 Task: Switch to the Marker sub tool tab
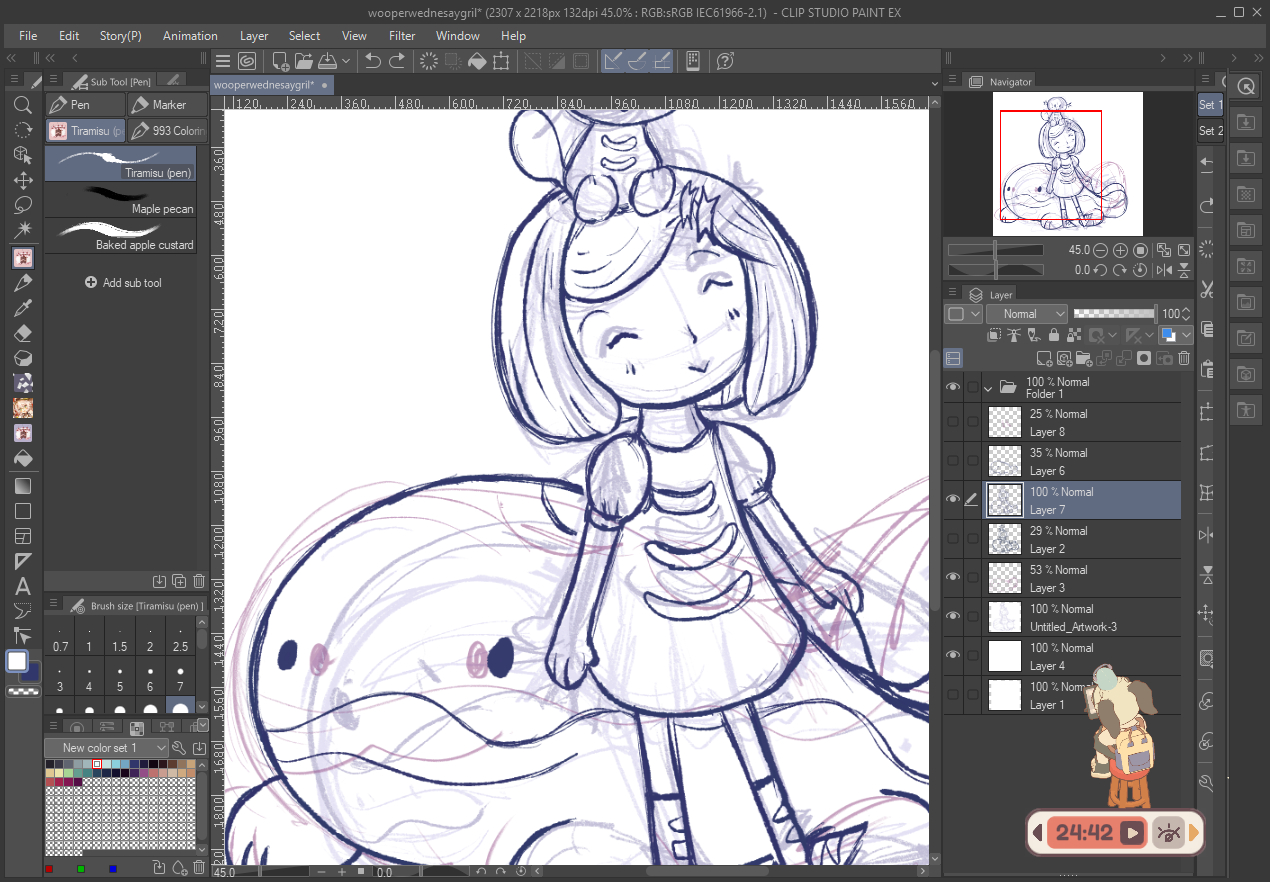pos(167,105)
